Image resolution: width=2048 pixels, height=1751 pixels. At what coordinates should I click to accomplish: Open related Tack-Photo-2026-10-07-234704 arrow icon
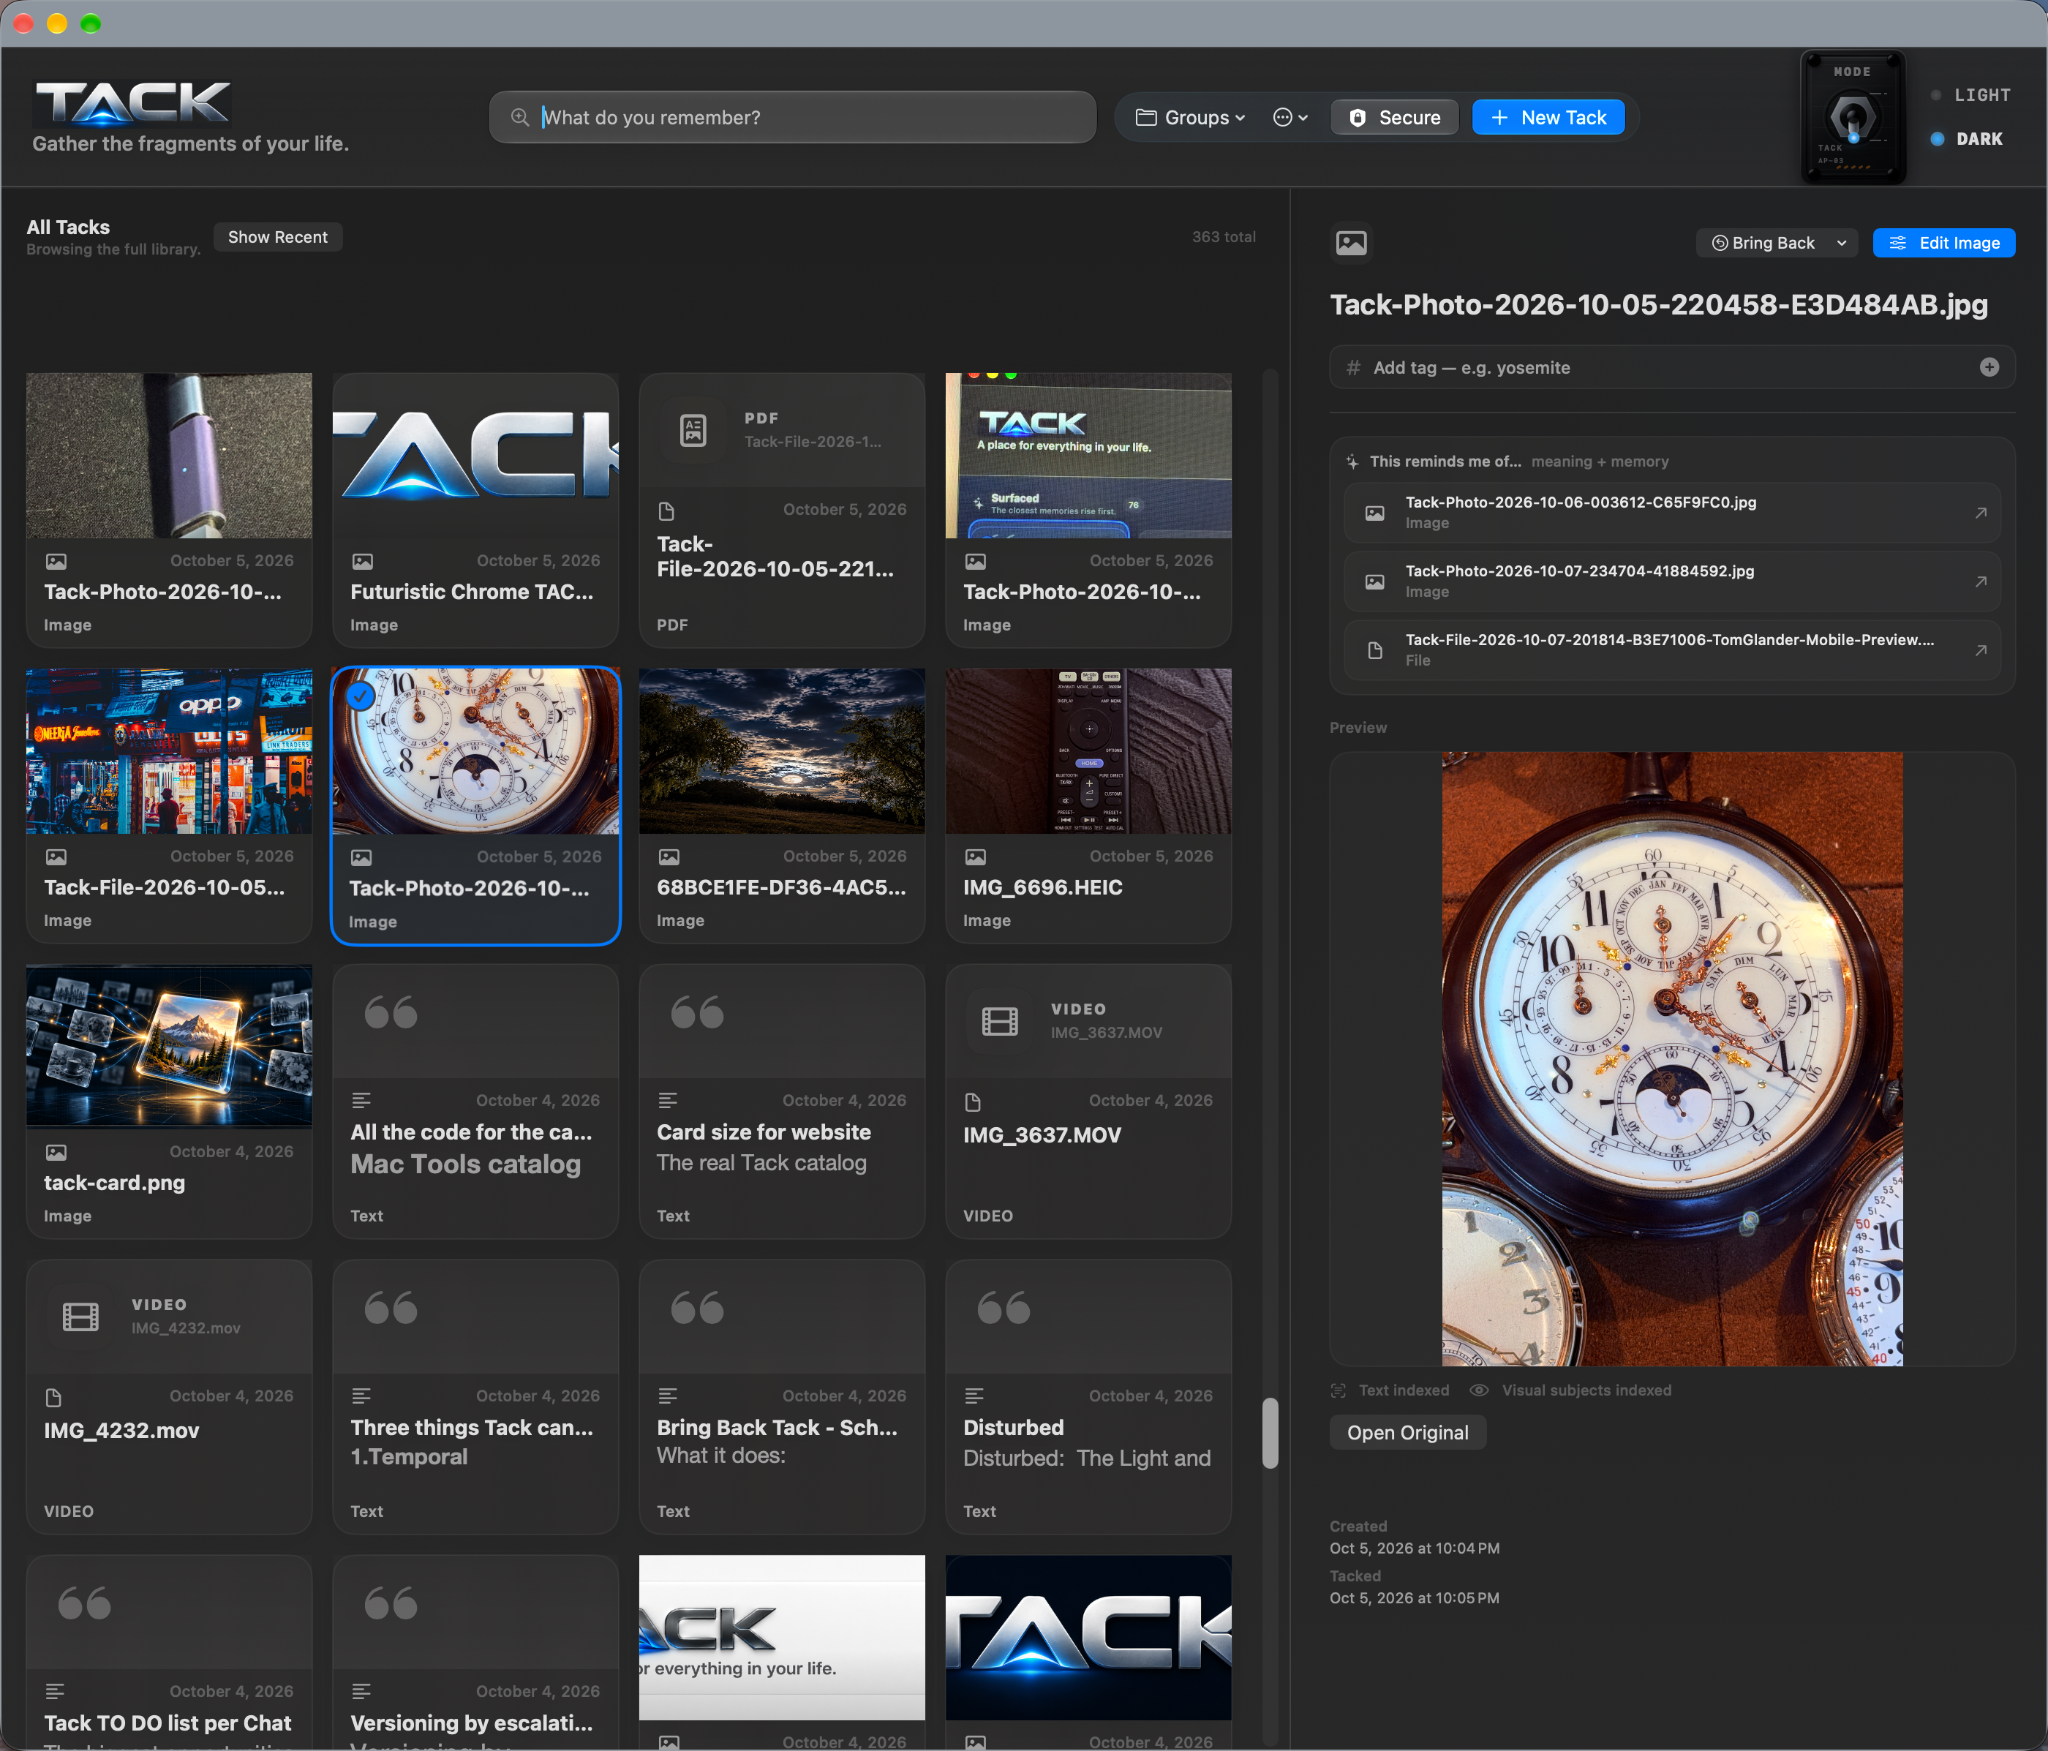coord(1980,582)
